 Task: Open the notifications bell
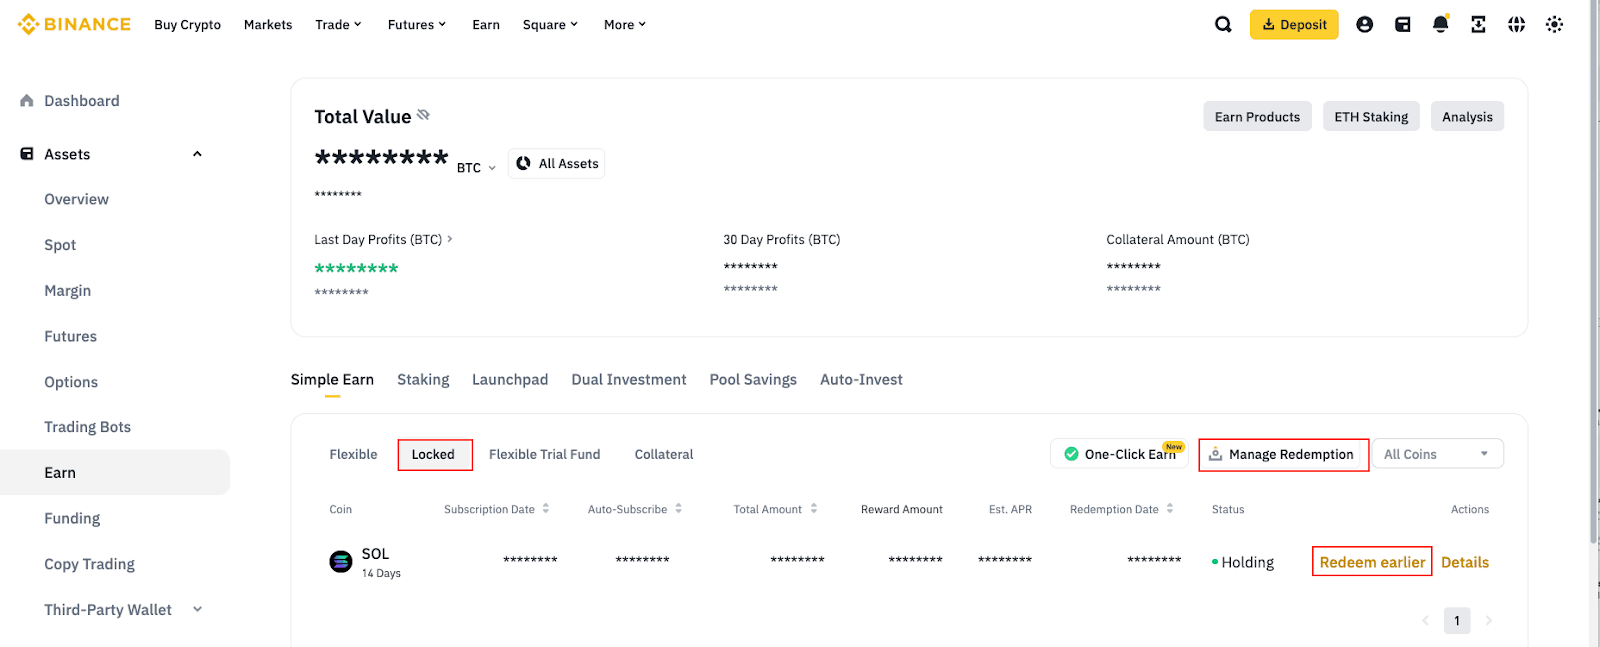click(1440, 25)
